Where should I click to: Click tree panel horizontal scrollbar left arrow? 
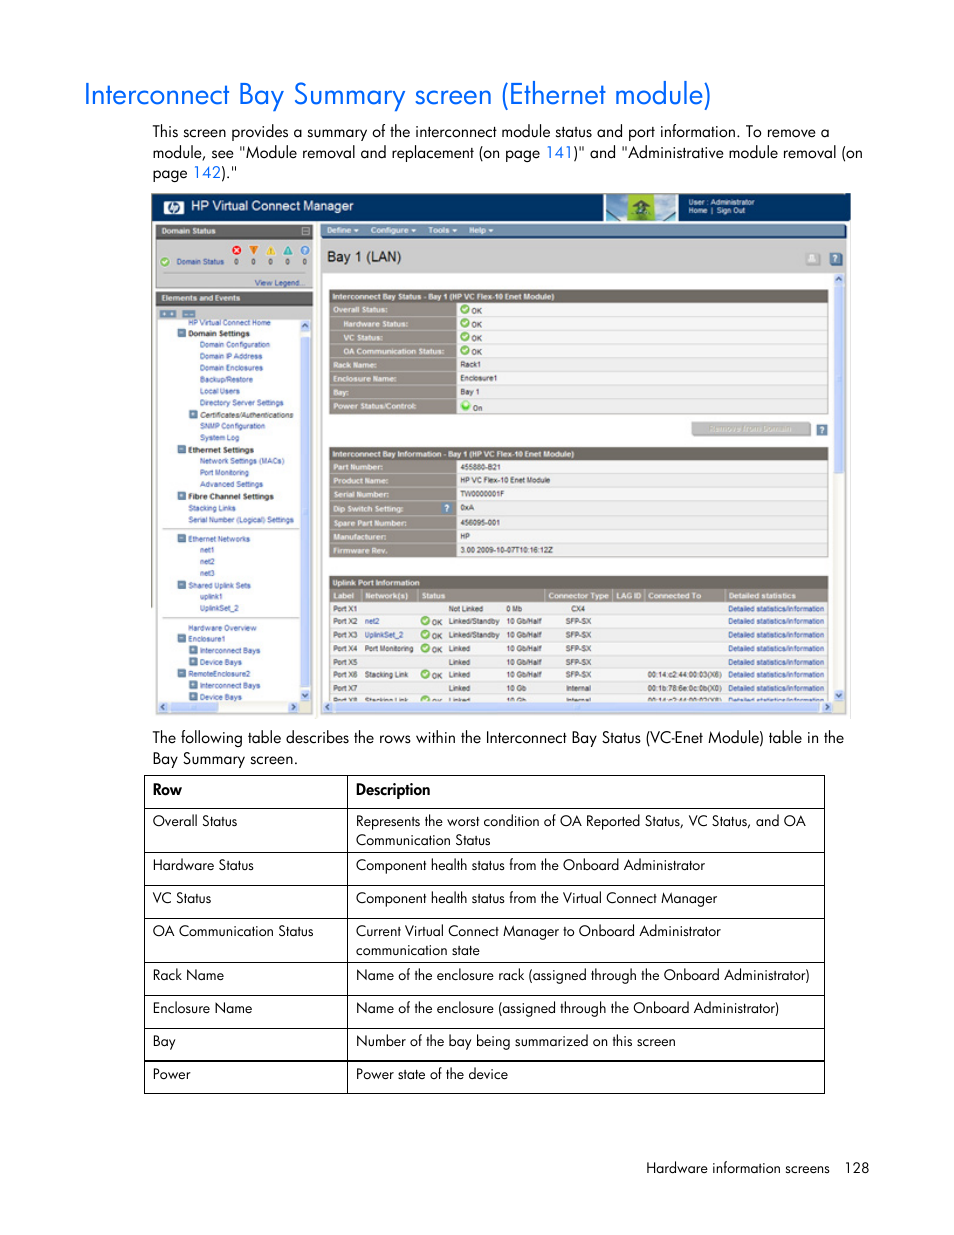tap(164, 707)
